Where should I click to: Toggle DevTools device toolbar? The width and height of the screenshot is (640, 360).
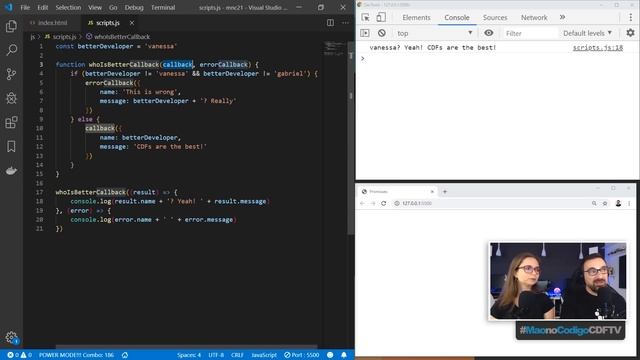381,18
